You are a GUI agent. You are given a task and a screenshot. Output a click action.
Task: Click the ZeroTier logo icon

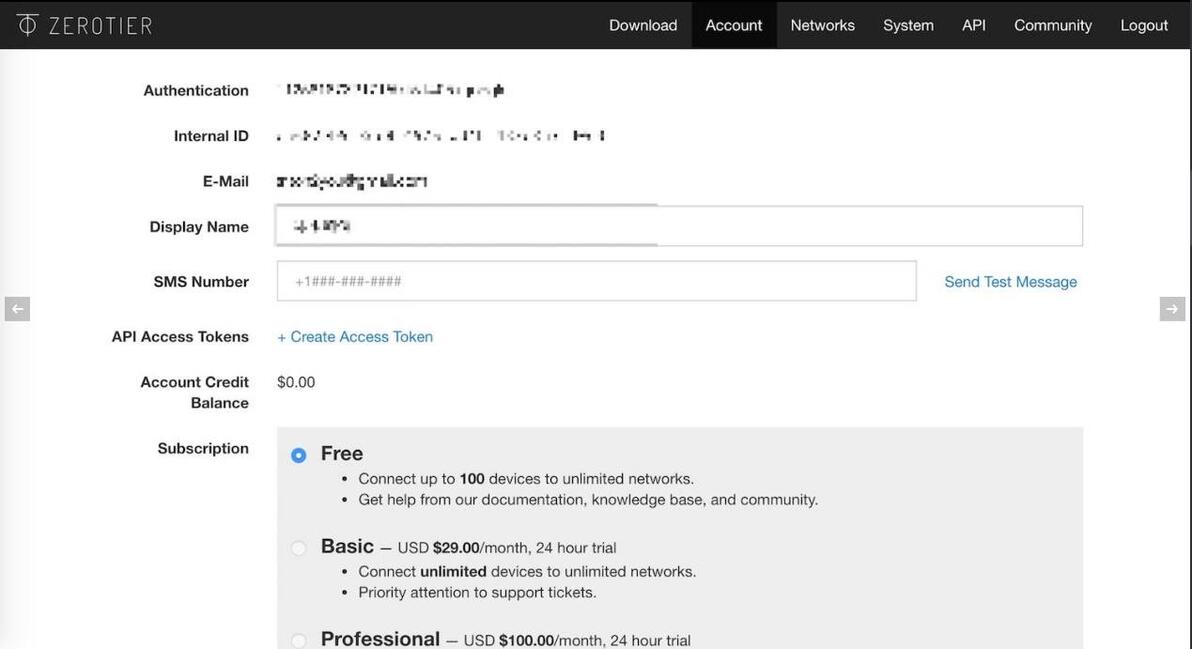[27, 25]
